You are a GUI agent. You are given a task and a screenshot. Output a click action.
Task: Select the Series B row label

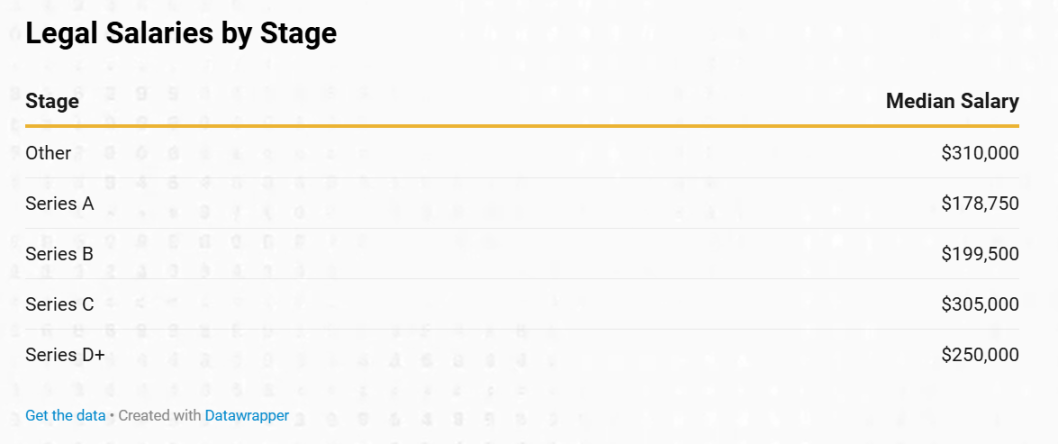[x=59, y=254]
